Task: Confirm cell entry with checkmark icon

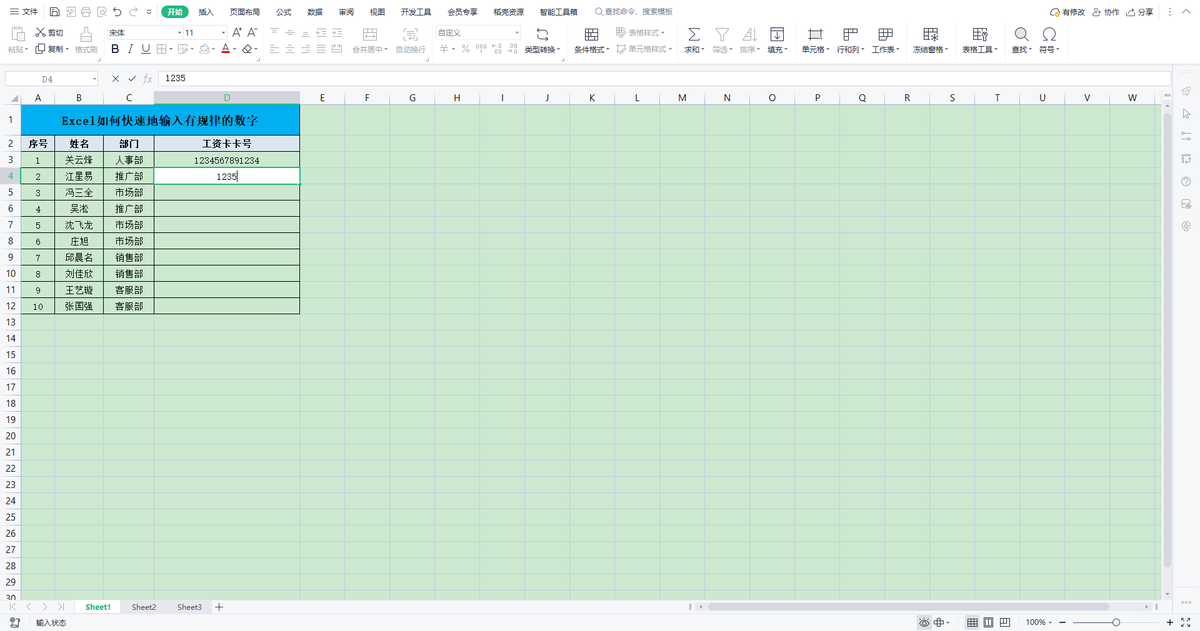Action: (132, 78)
